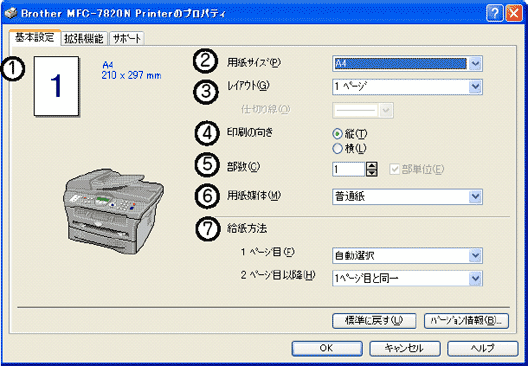Click the A4 page preview thumbnail
528x366 pixels.
[x=56, y=86]
